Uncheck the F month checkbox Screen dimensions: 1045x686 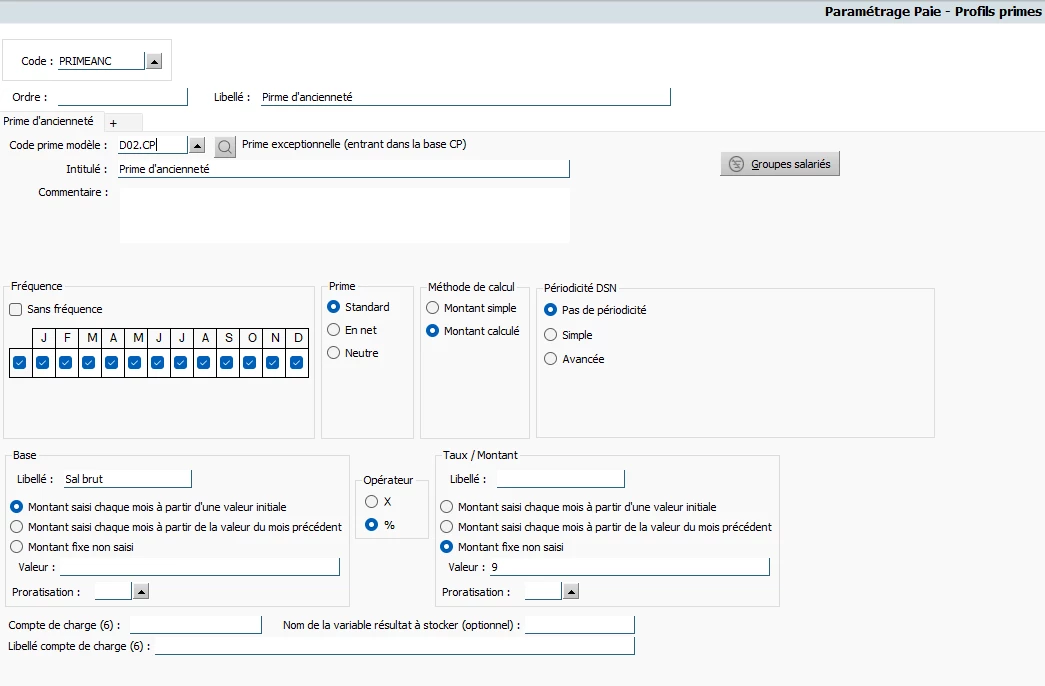click(65, 363)
